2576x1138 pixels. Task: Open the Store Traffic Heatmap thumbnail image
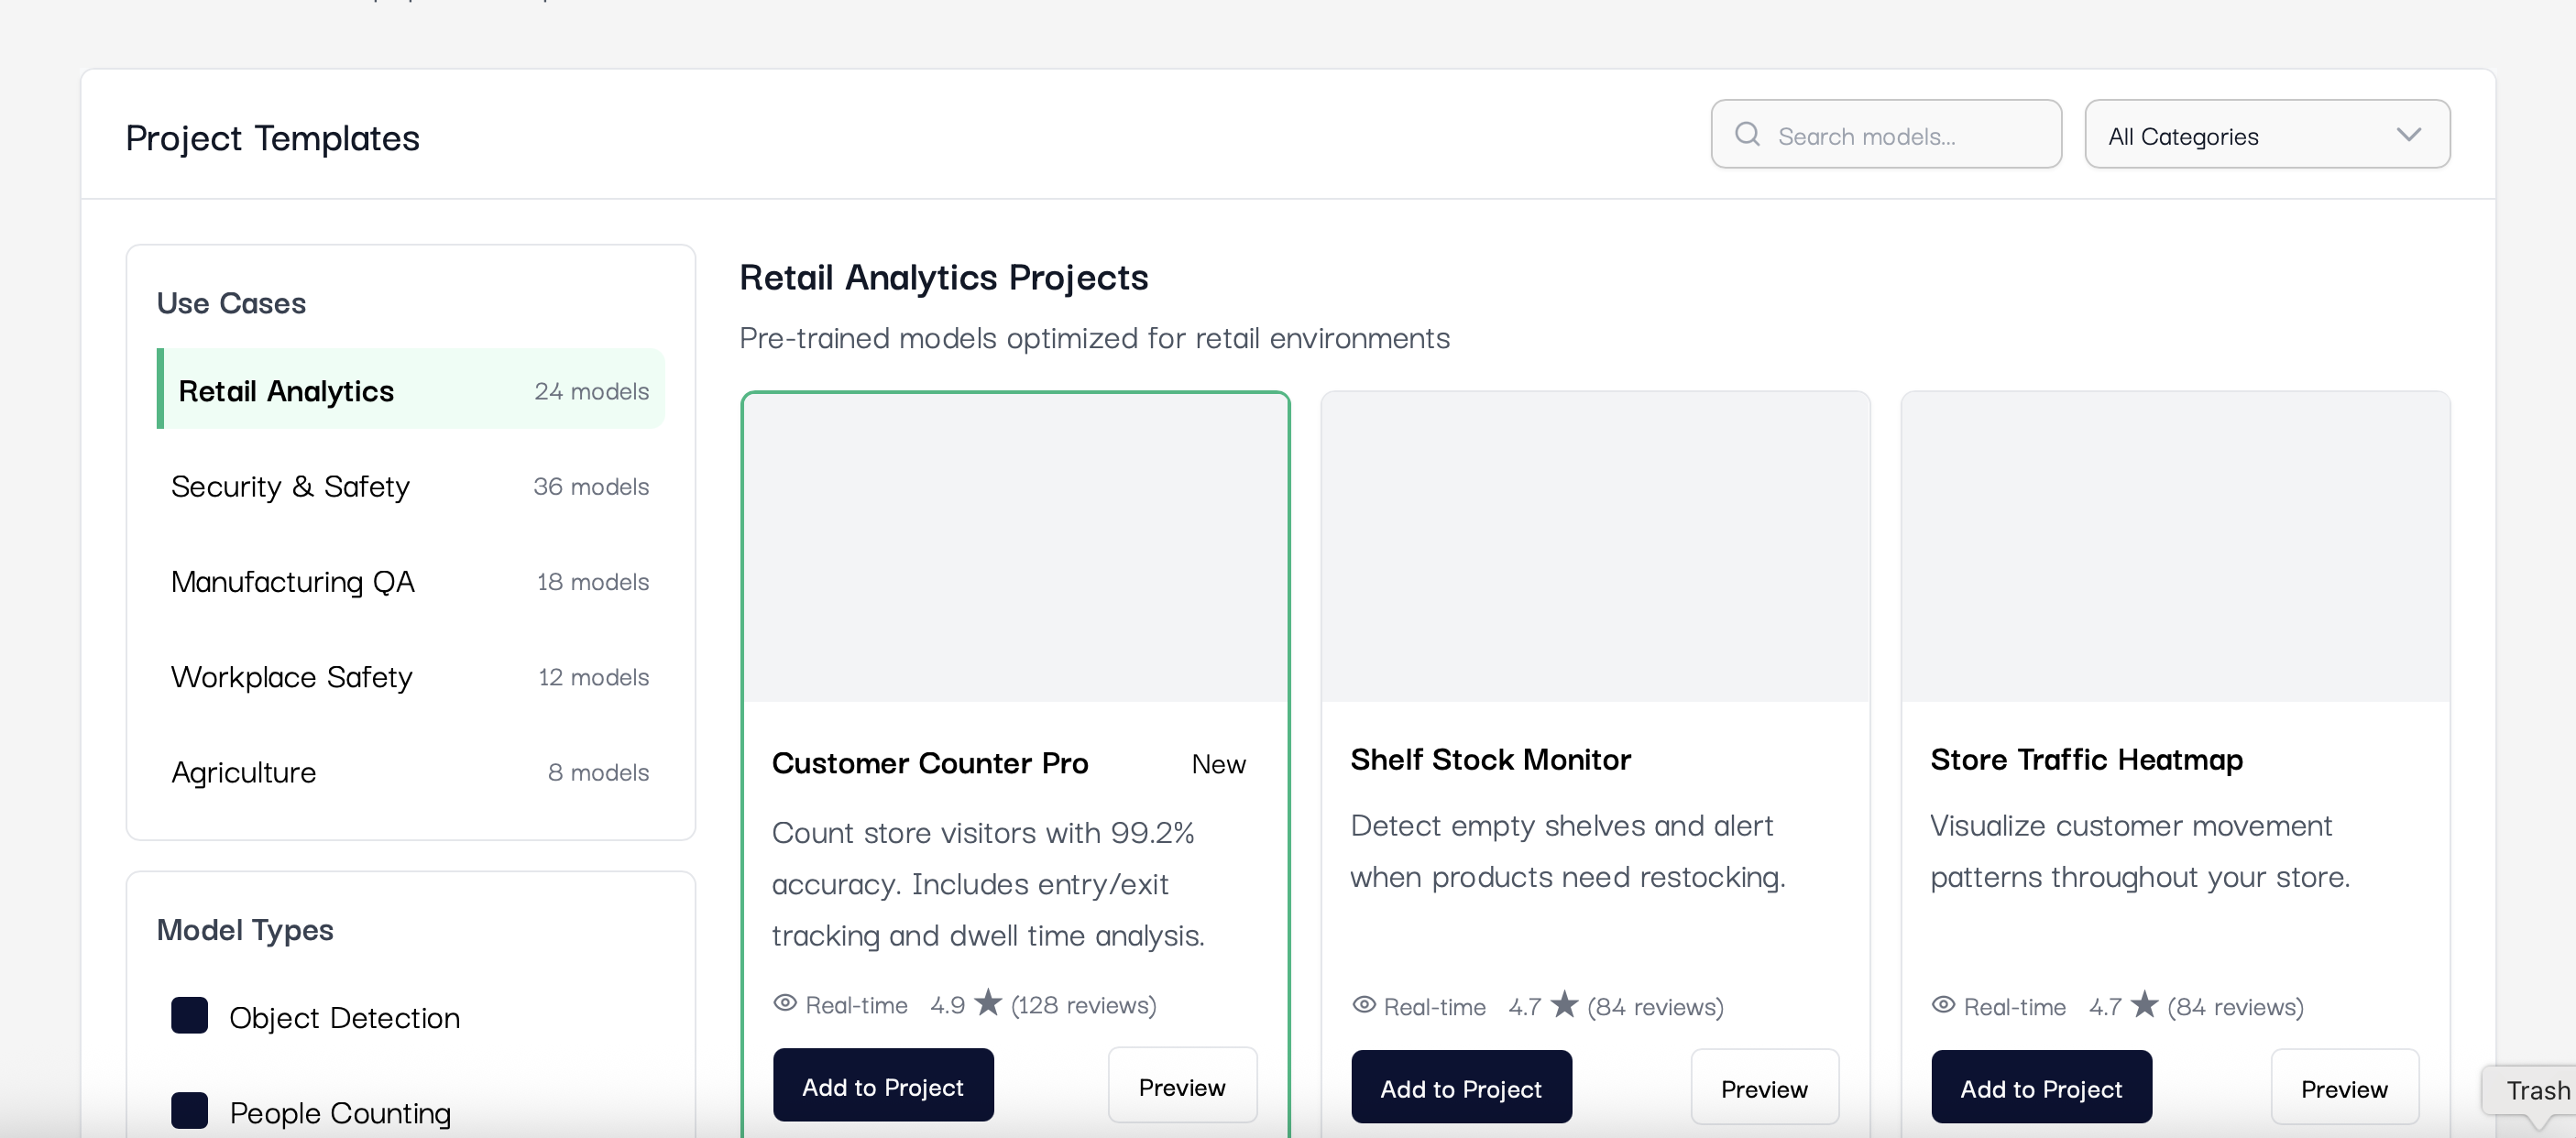(2175, 547)
